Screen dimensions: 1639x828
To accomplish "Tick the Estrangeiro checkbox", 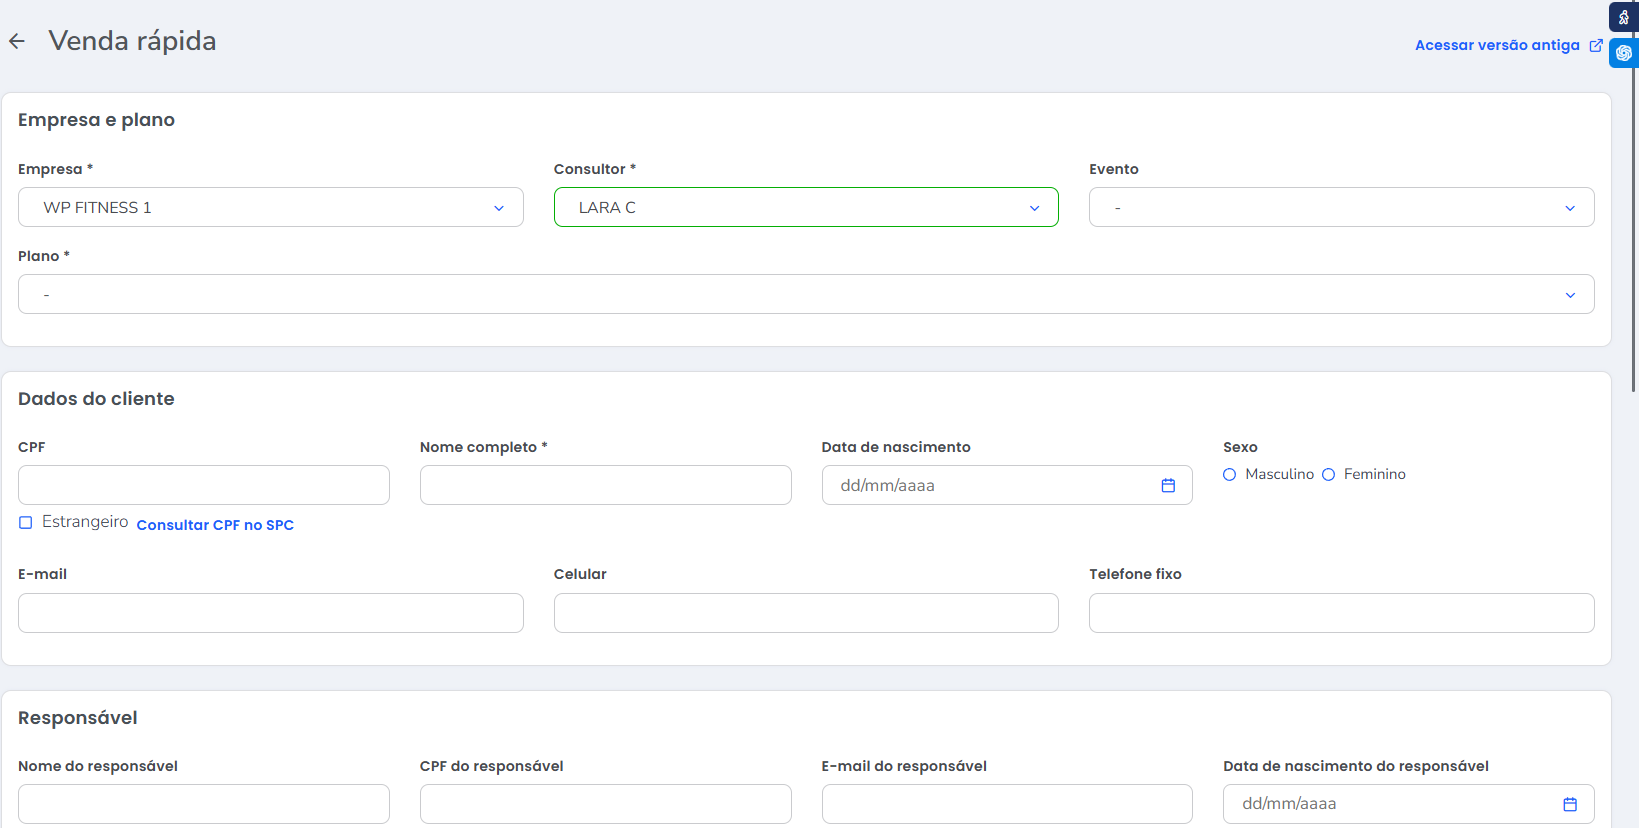I will [26, 523].
